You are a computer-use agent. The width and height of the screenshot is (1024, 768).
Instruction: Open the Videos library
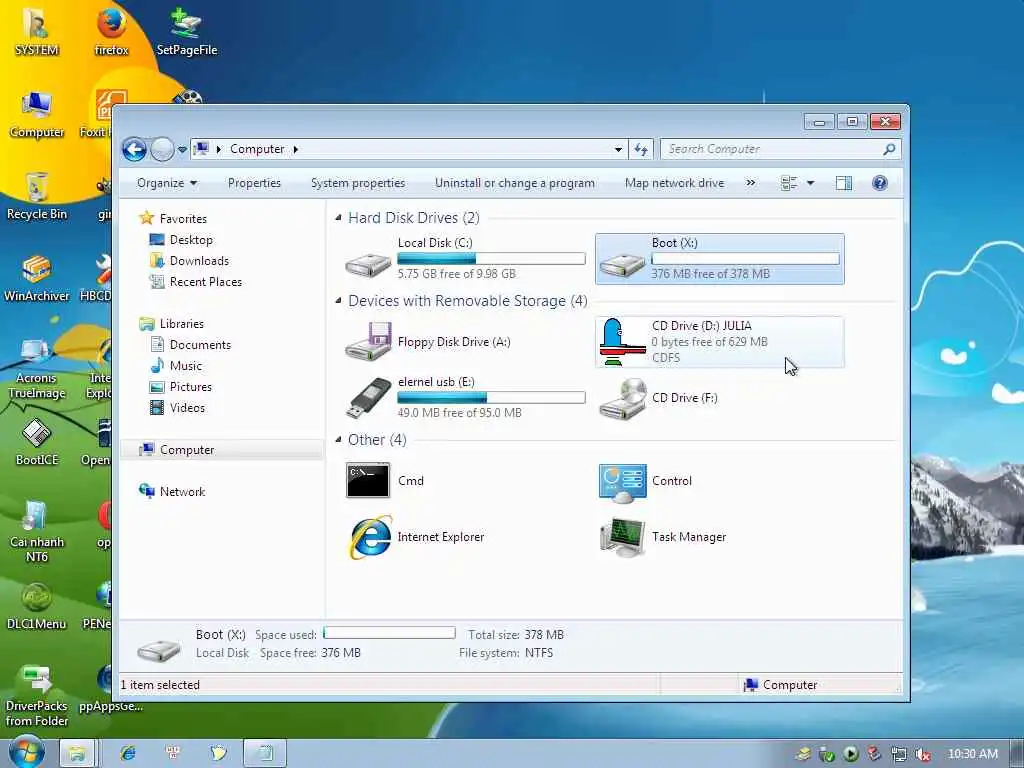pos(187,408)
